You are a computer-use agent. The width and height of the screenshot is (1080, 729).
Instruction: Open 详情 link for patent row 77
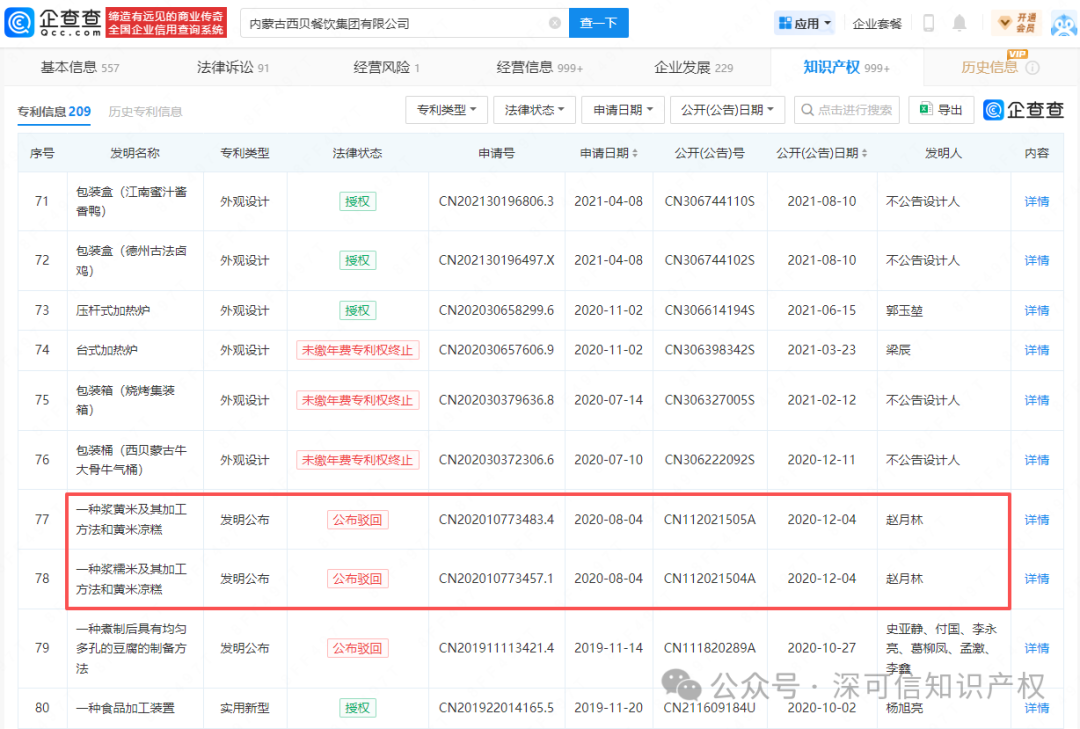click(1037, 520)
